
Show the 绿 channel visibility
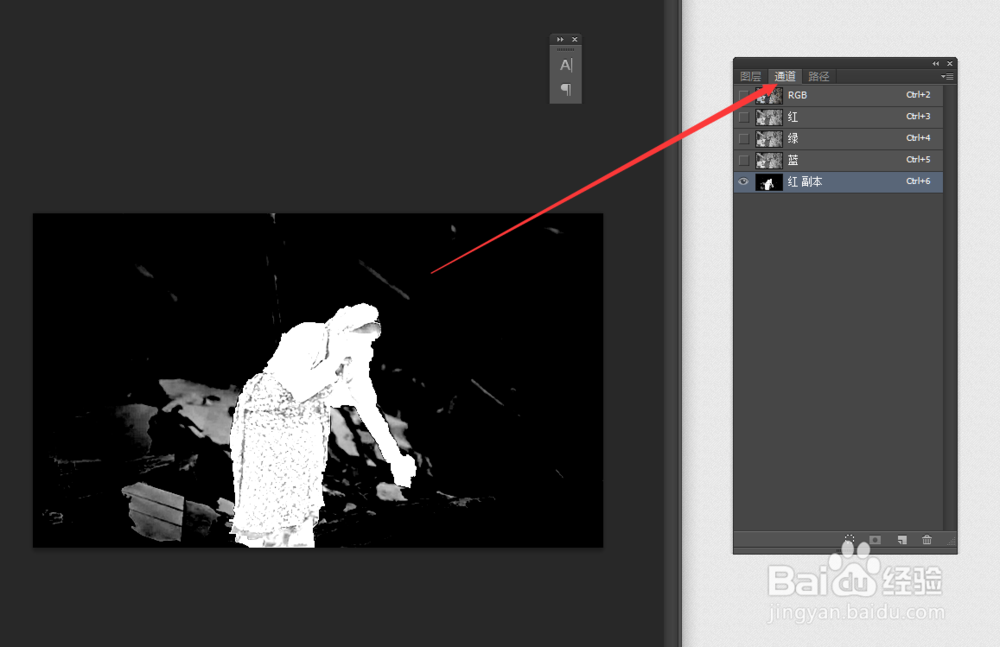pyautogui.click(x=744, y=138)
